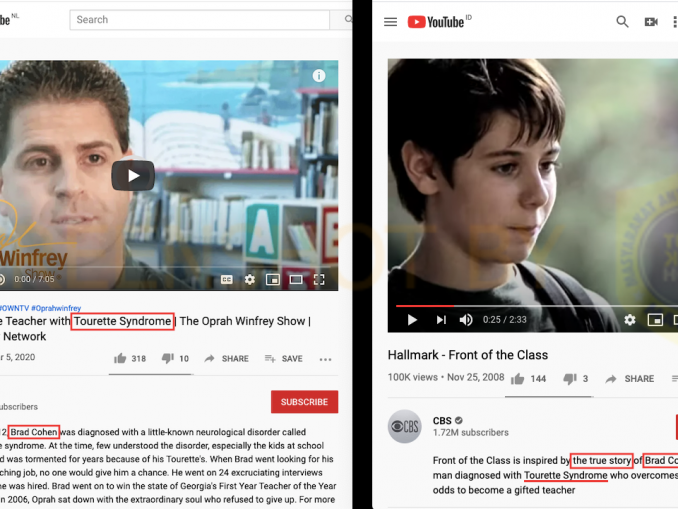678x509 pixels.
Task: Share the Oprah Winfrey Show video
Action: (227, 359)
